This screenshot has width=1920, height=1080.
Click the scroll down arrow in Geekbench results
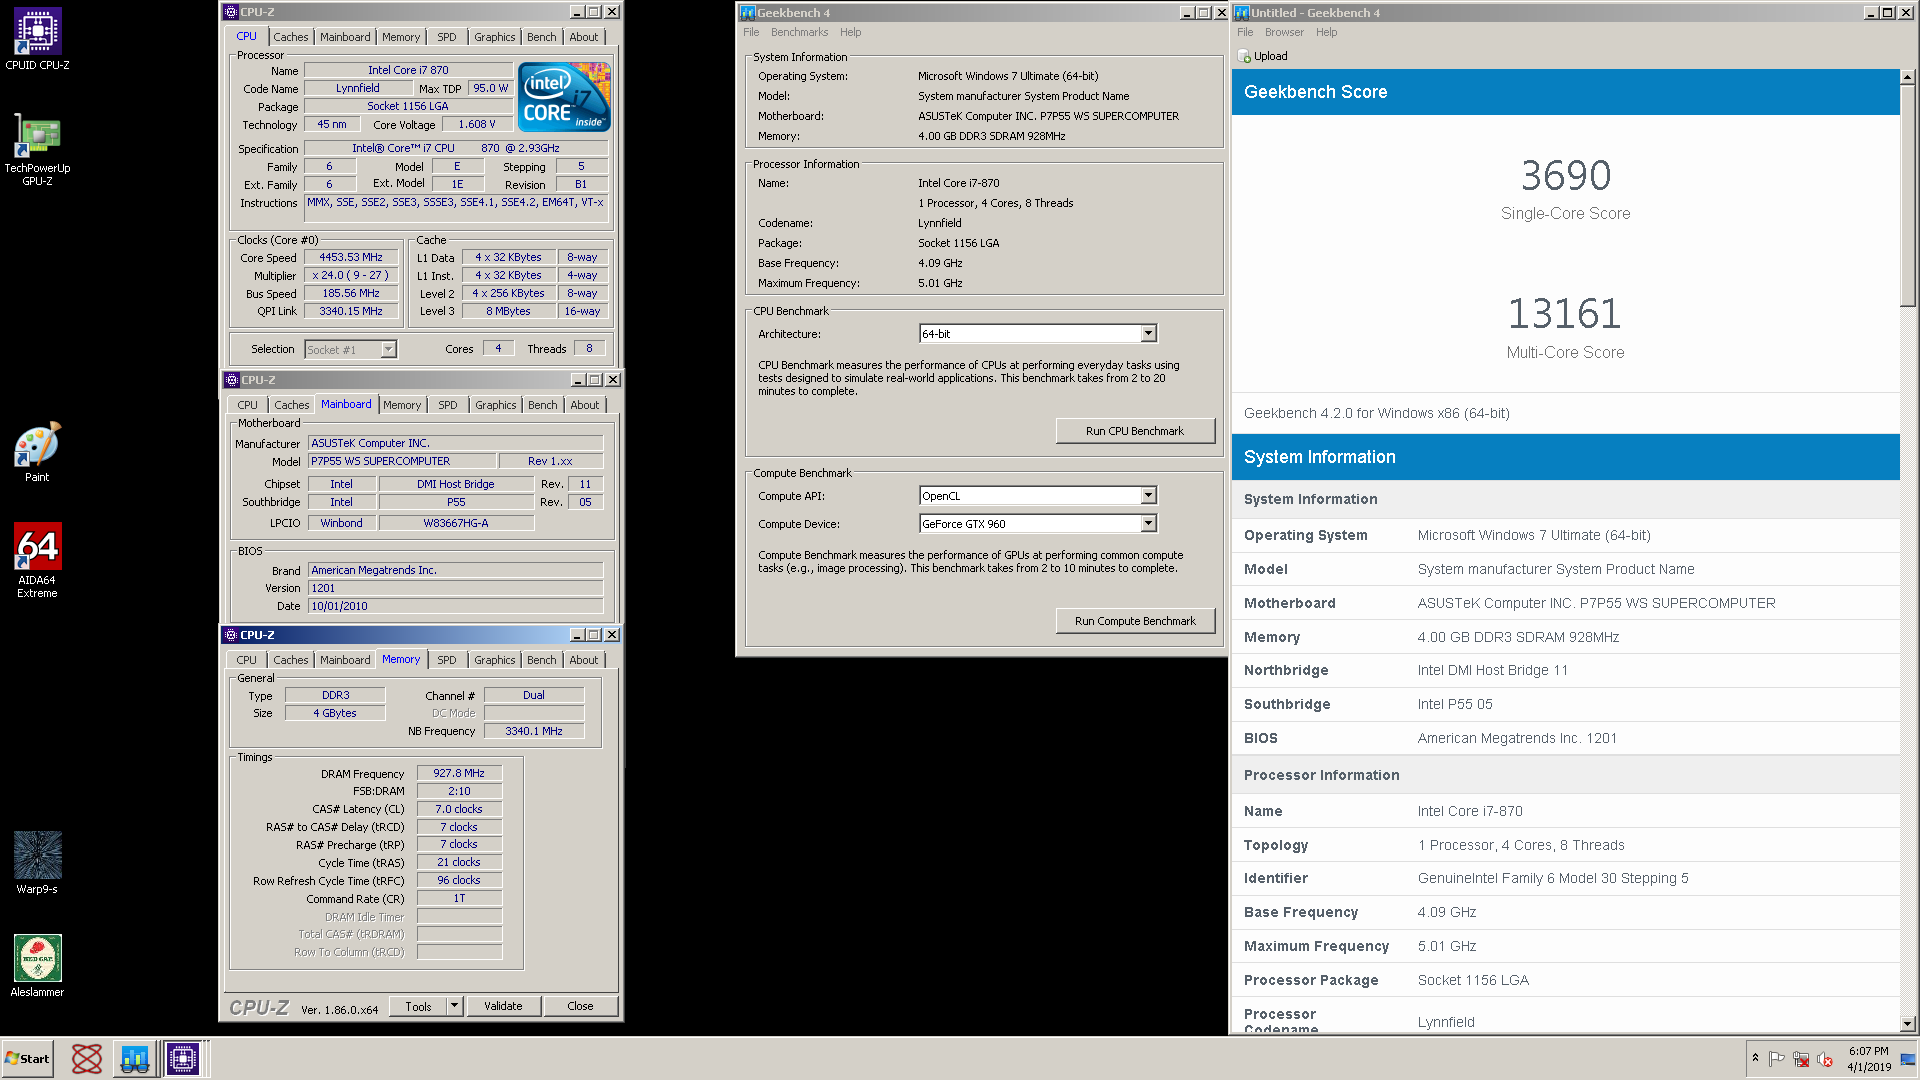tap(1907, 1023)
